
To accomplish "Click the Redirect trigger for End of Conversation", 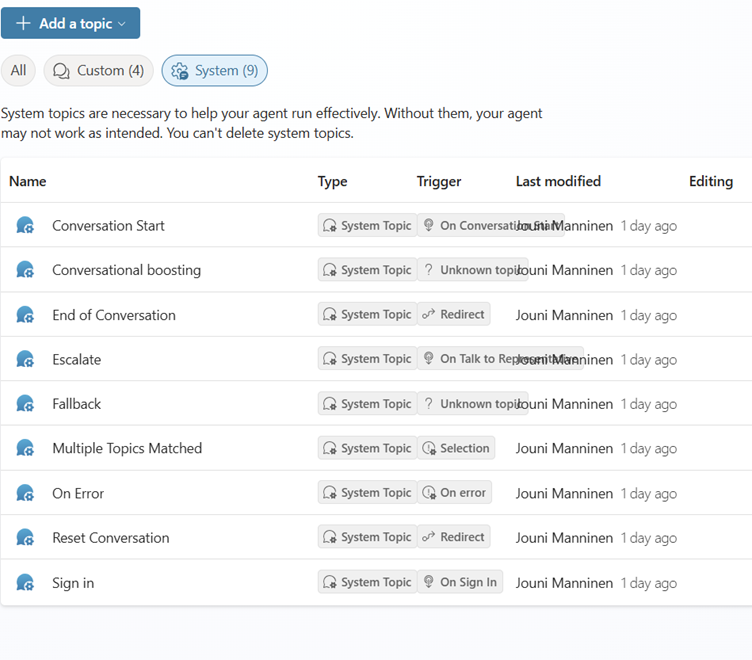I will point(453,314).
